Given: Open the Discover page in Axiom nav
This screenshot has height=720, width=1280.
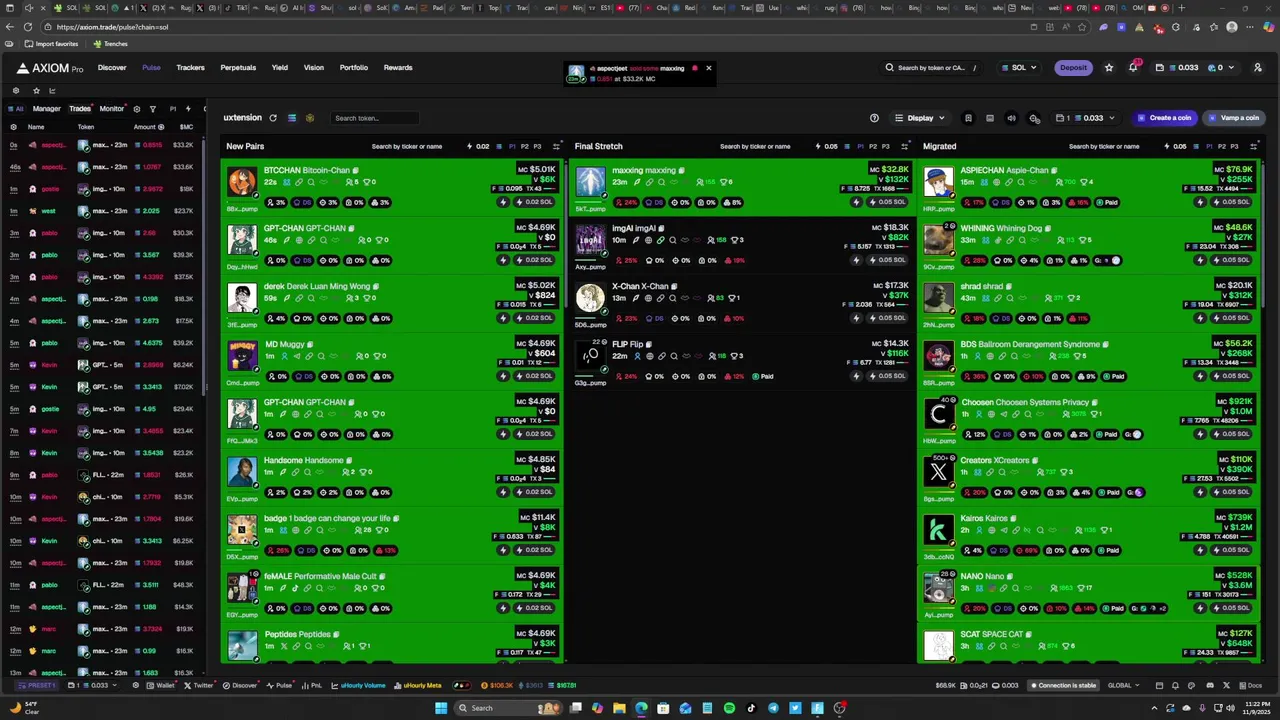Looking at the screenshot, I should [x=112, y=68].
